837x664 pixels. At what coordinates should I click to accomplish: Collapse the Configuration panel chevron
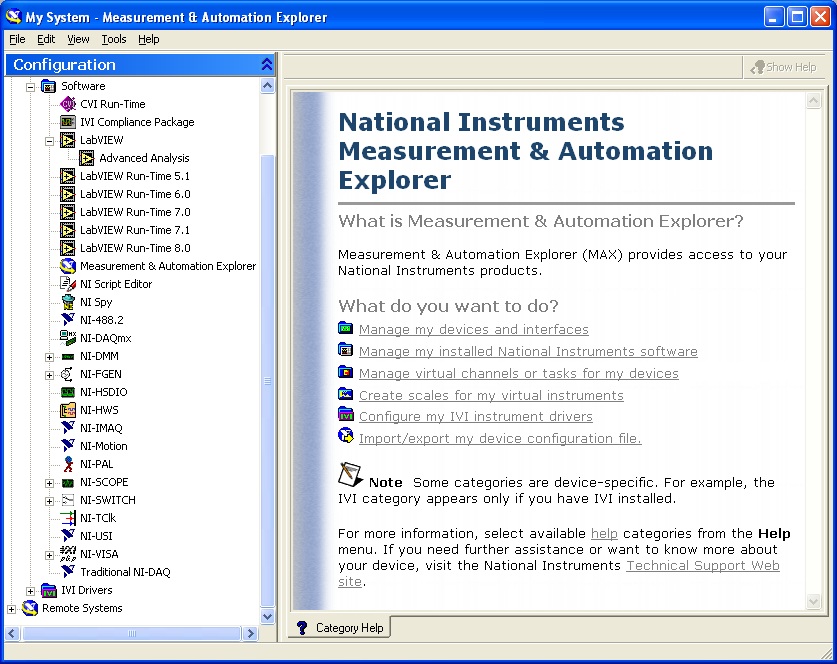coord(267,65)
